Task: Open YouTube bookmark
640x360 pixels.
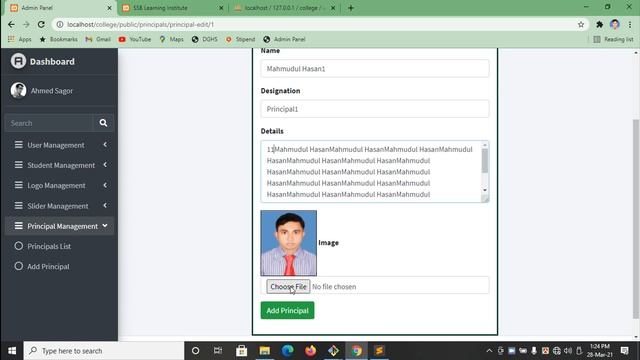Action: 135,39
